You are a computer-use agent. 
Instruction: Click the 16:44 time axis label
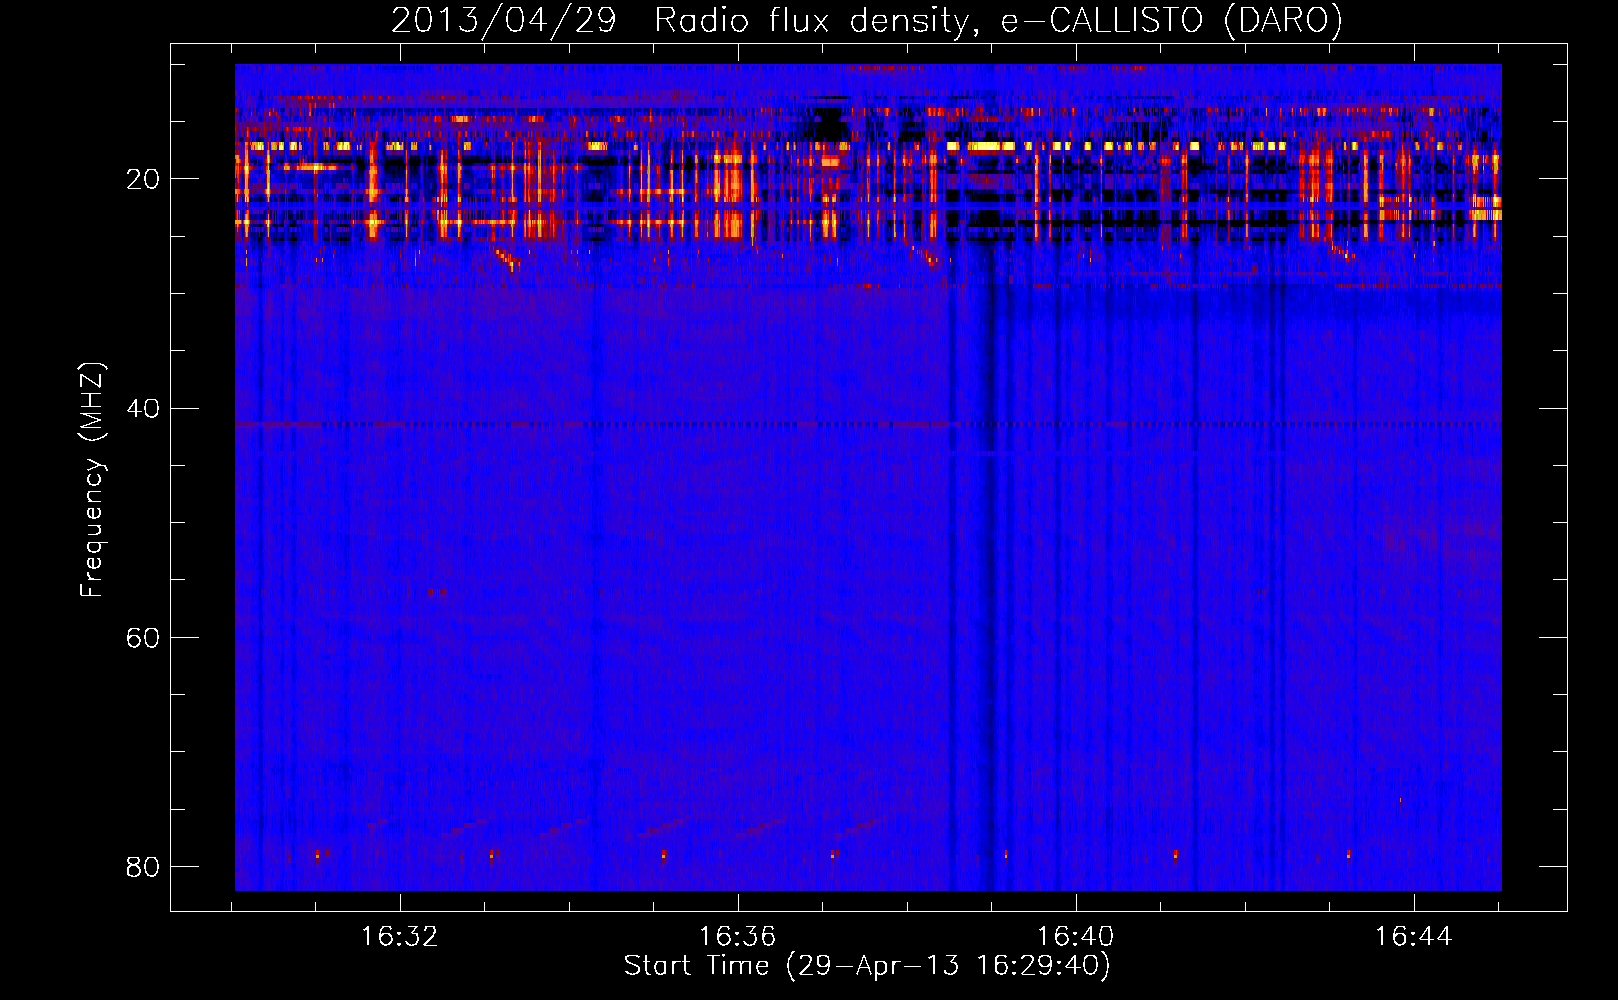coord(1414,937)
